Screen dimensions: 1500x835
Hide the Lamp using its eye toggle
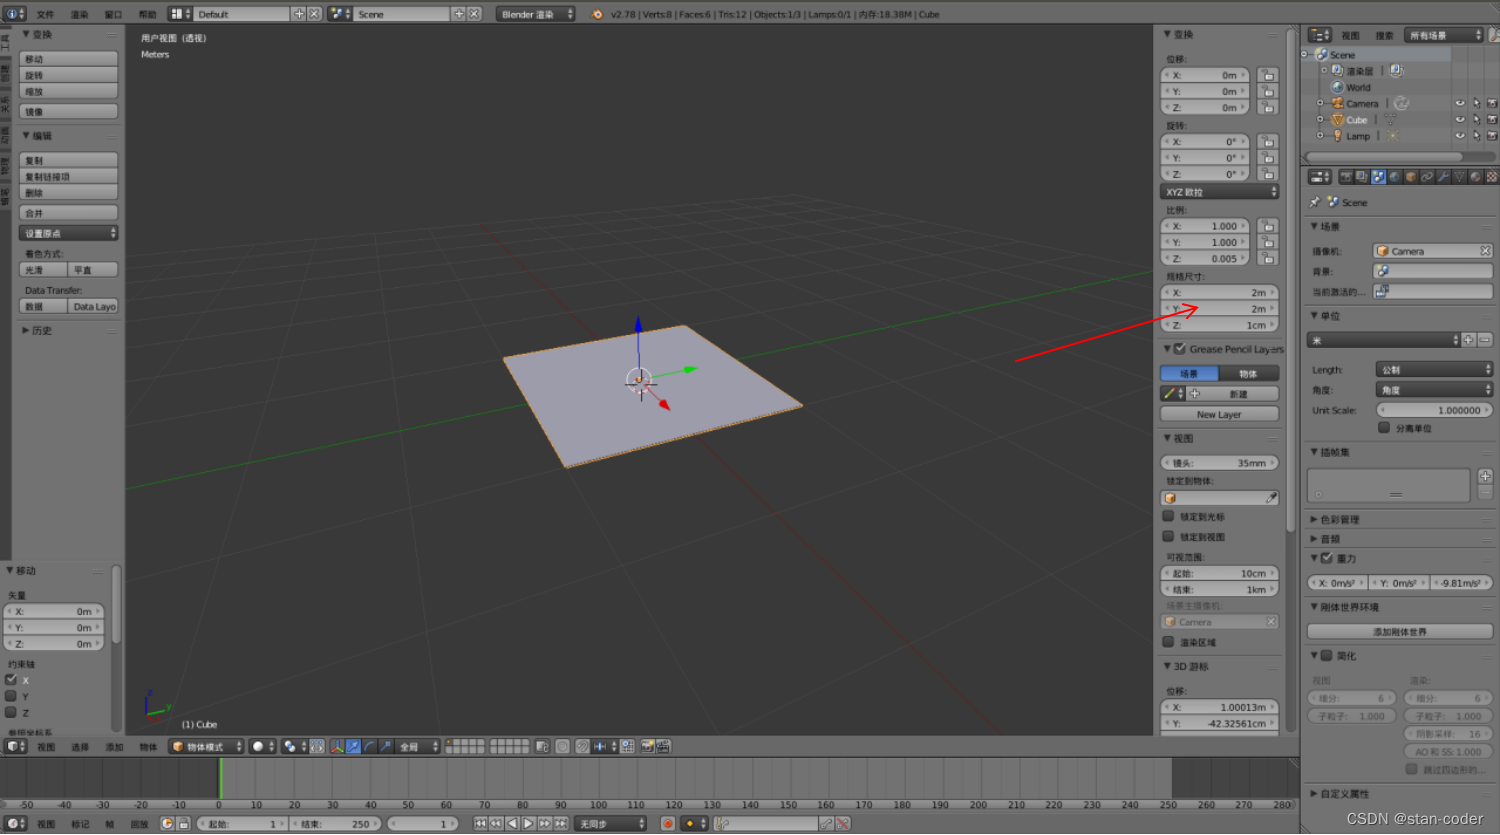pyautogui.click(x=1459, y=135)
